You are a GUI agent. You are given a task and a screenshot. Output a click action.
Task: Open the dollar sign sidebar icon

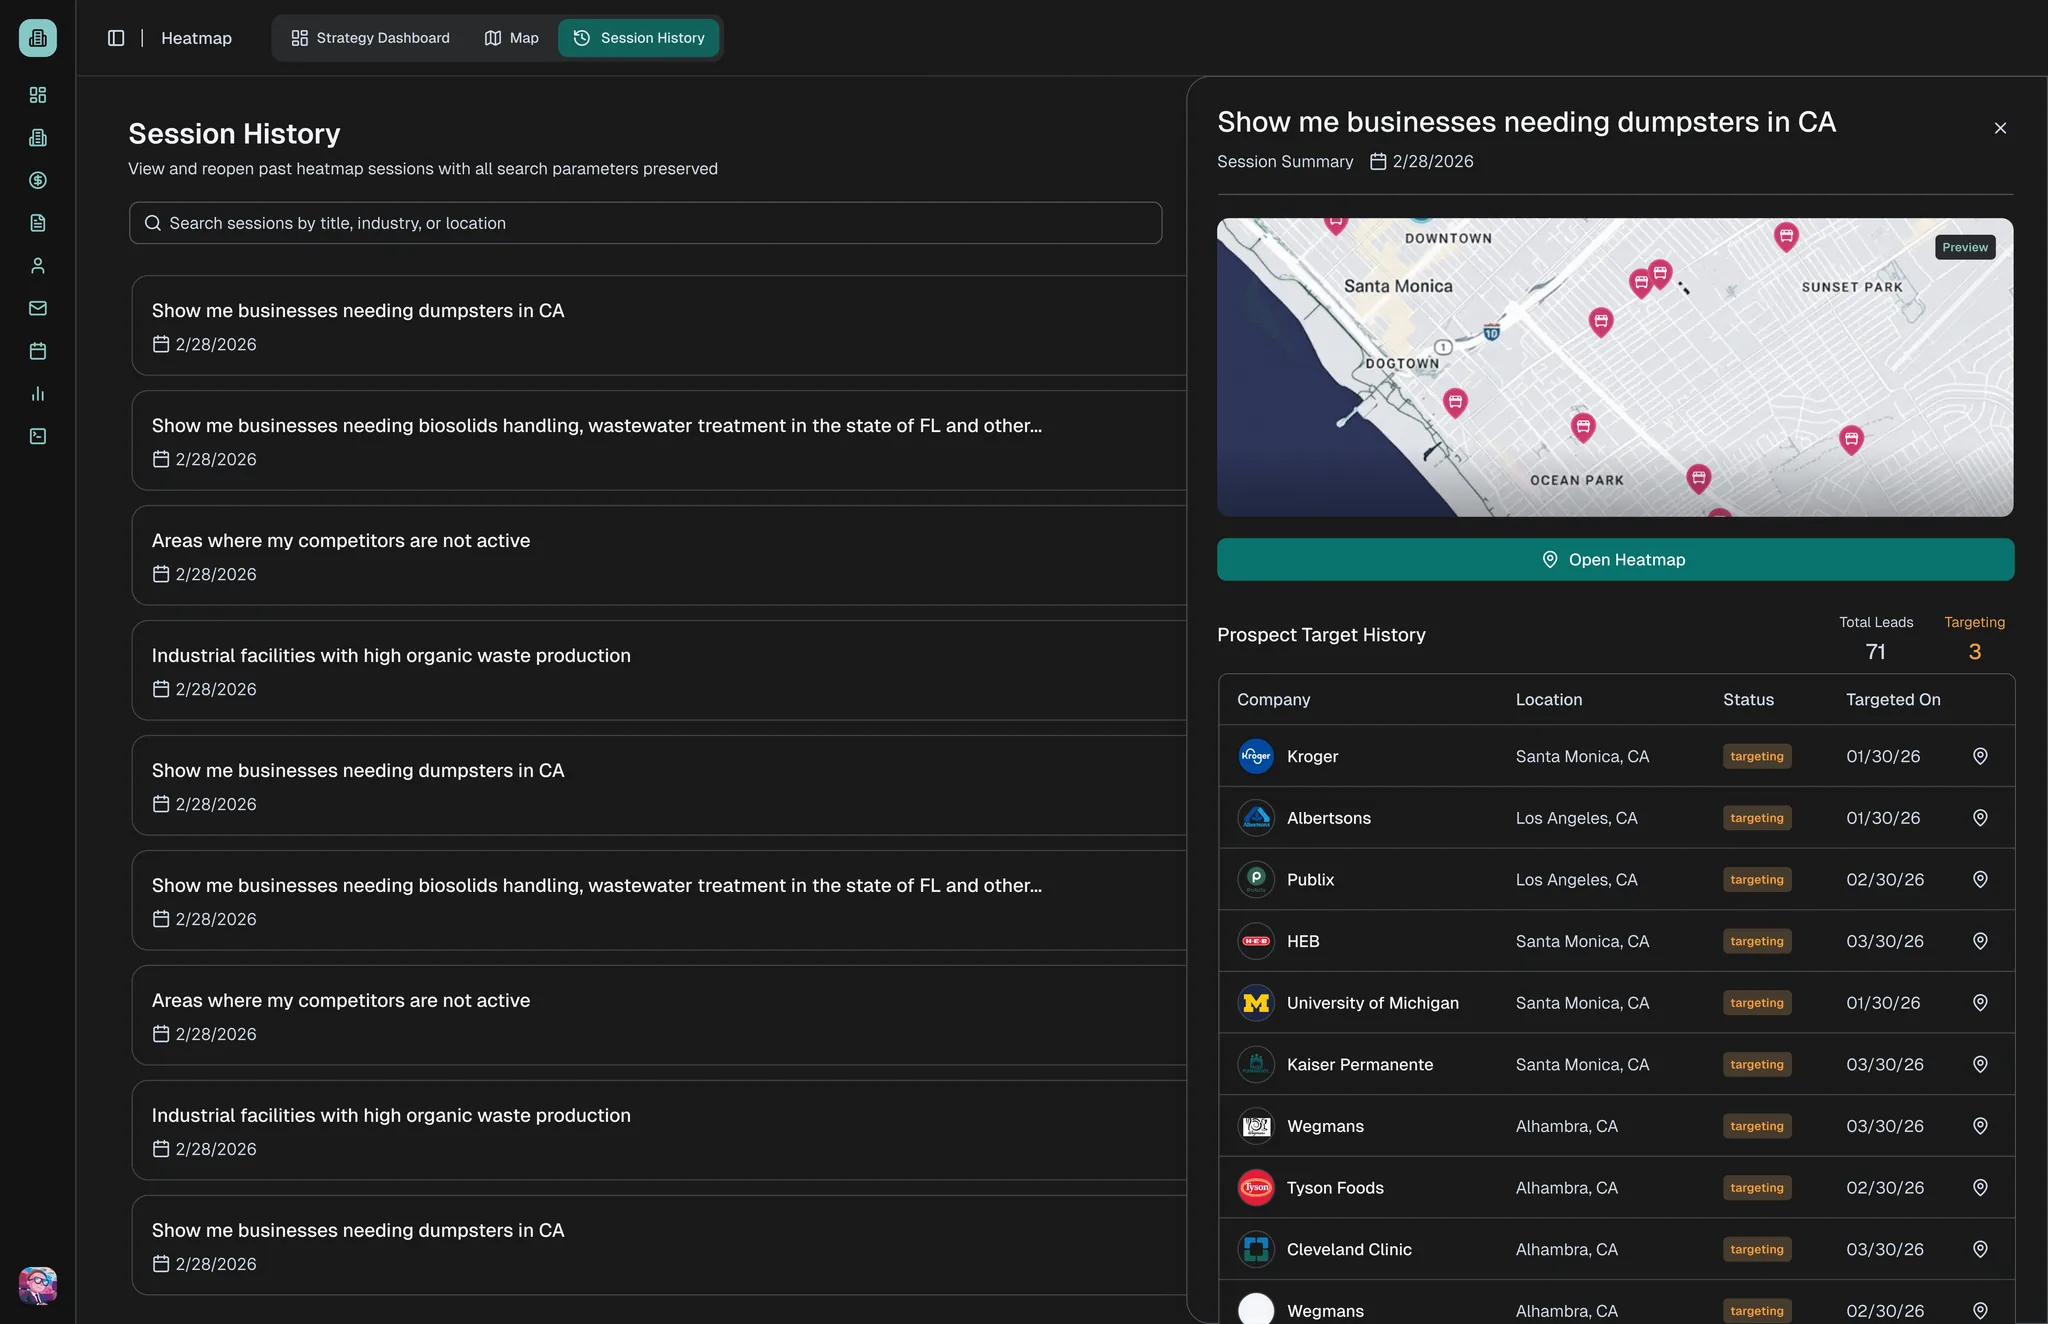[x=38, y=180]
